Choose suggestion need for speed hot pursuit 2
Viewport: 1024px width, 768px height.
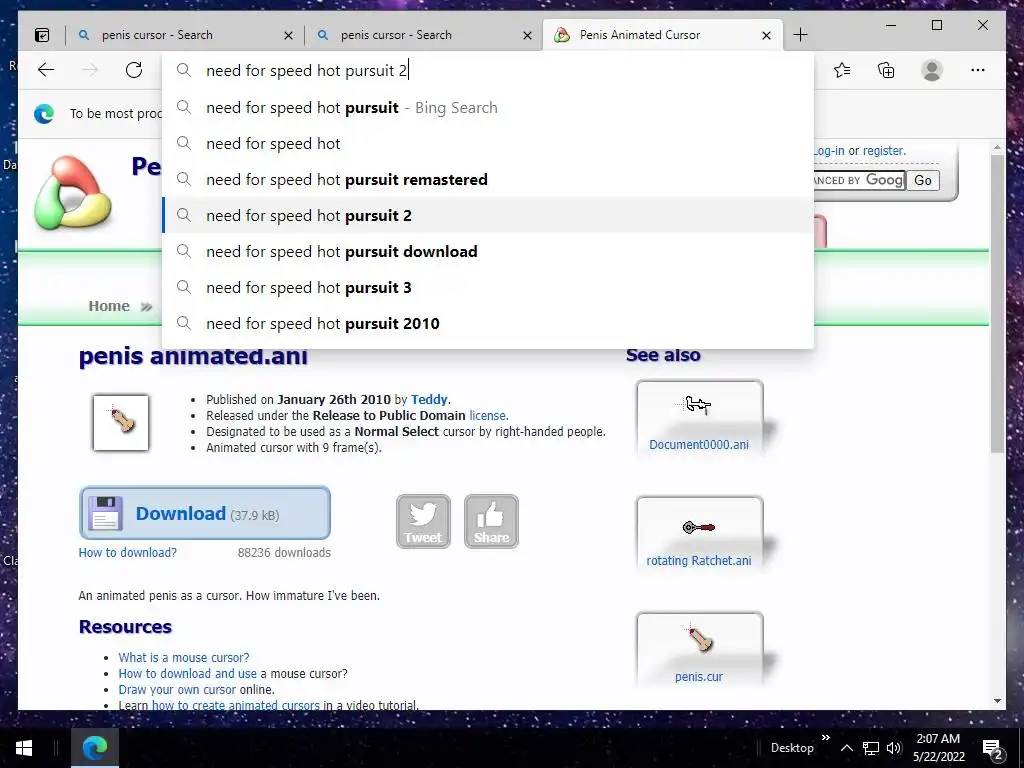pos(488,216)
